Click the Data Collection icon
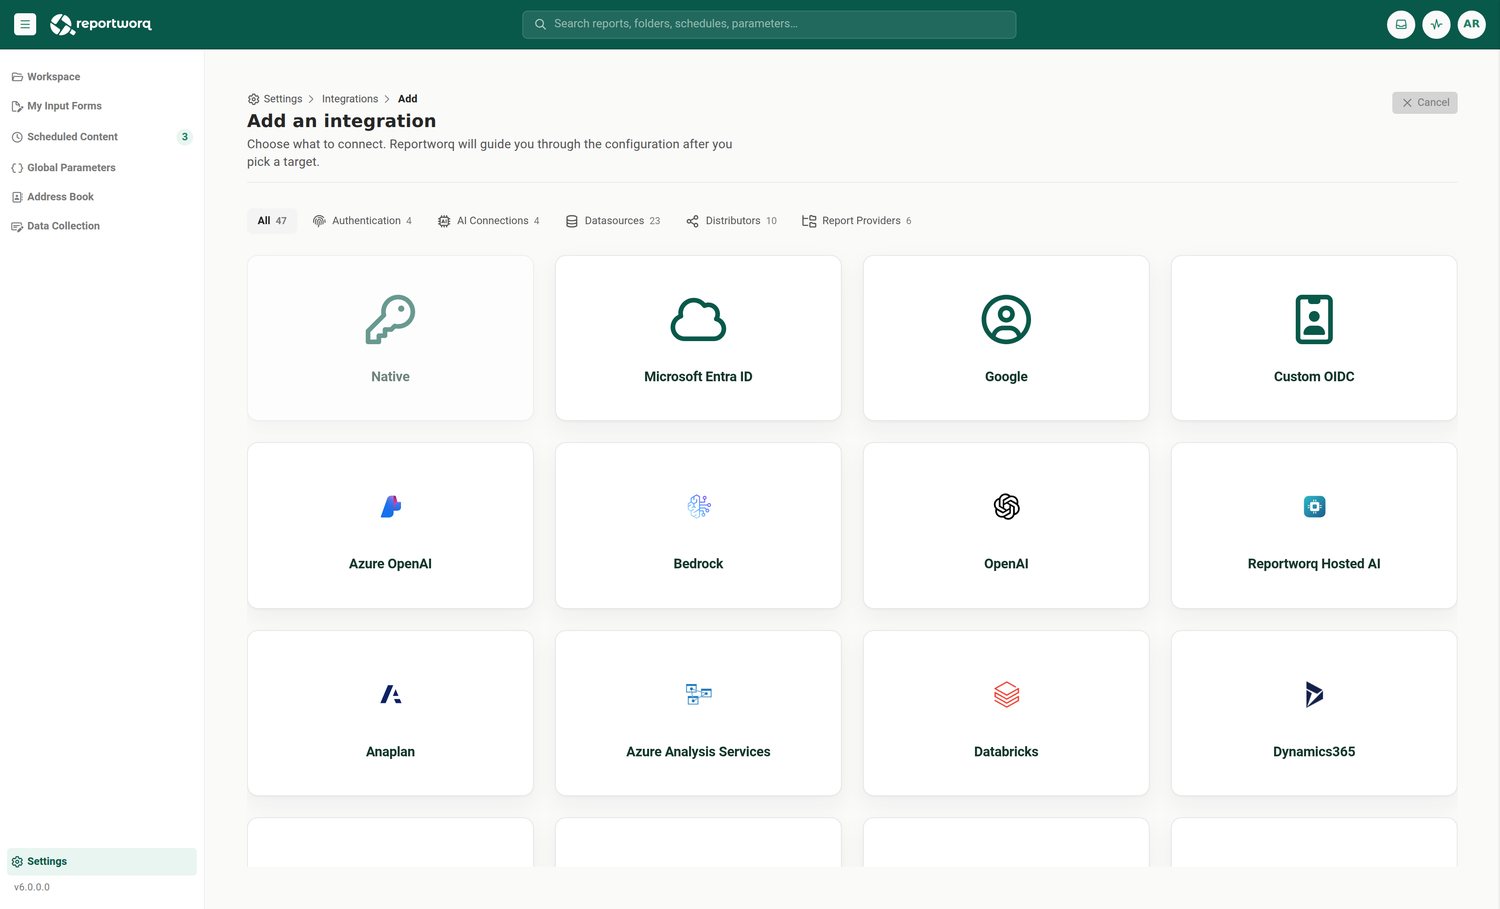Image resolution: width=1500 pixels, height=909 pixels. [x=17, y=226]
